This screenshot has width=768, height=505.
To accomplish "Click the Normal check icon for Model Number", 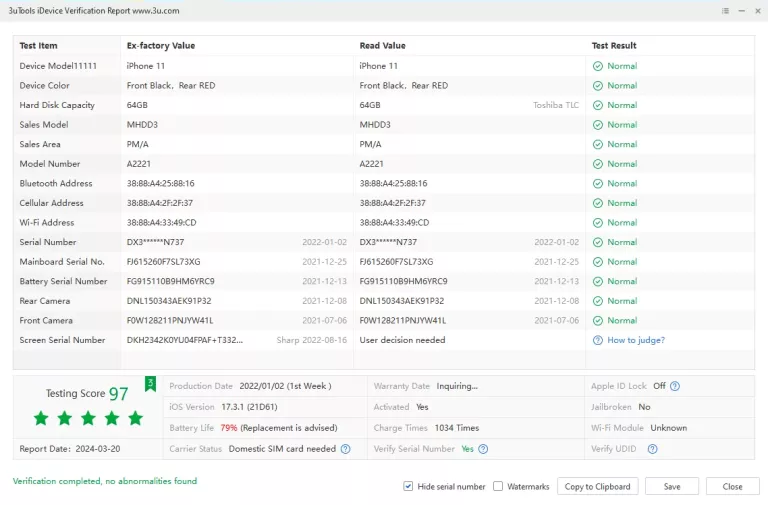I will click(598, 164).
